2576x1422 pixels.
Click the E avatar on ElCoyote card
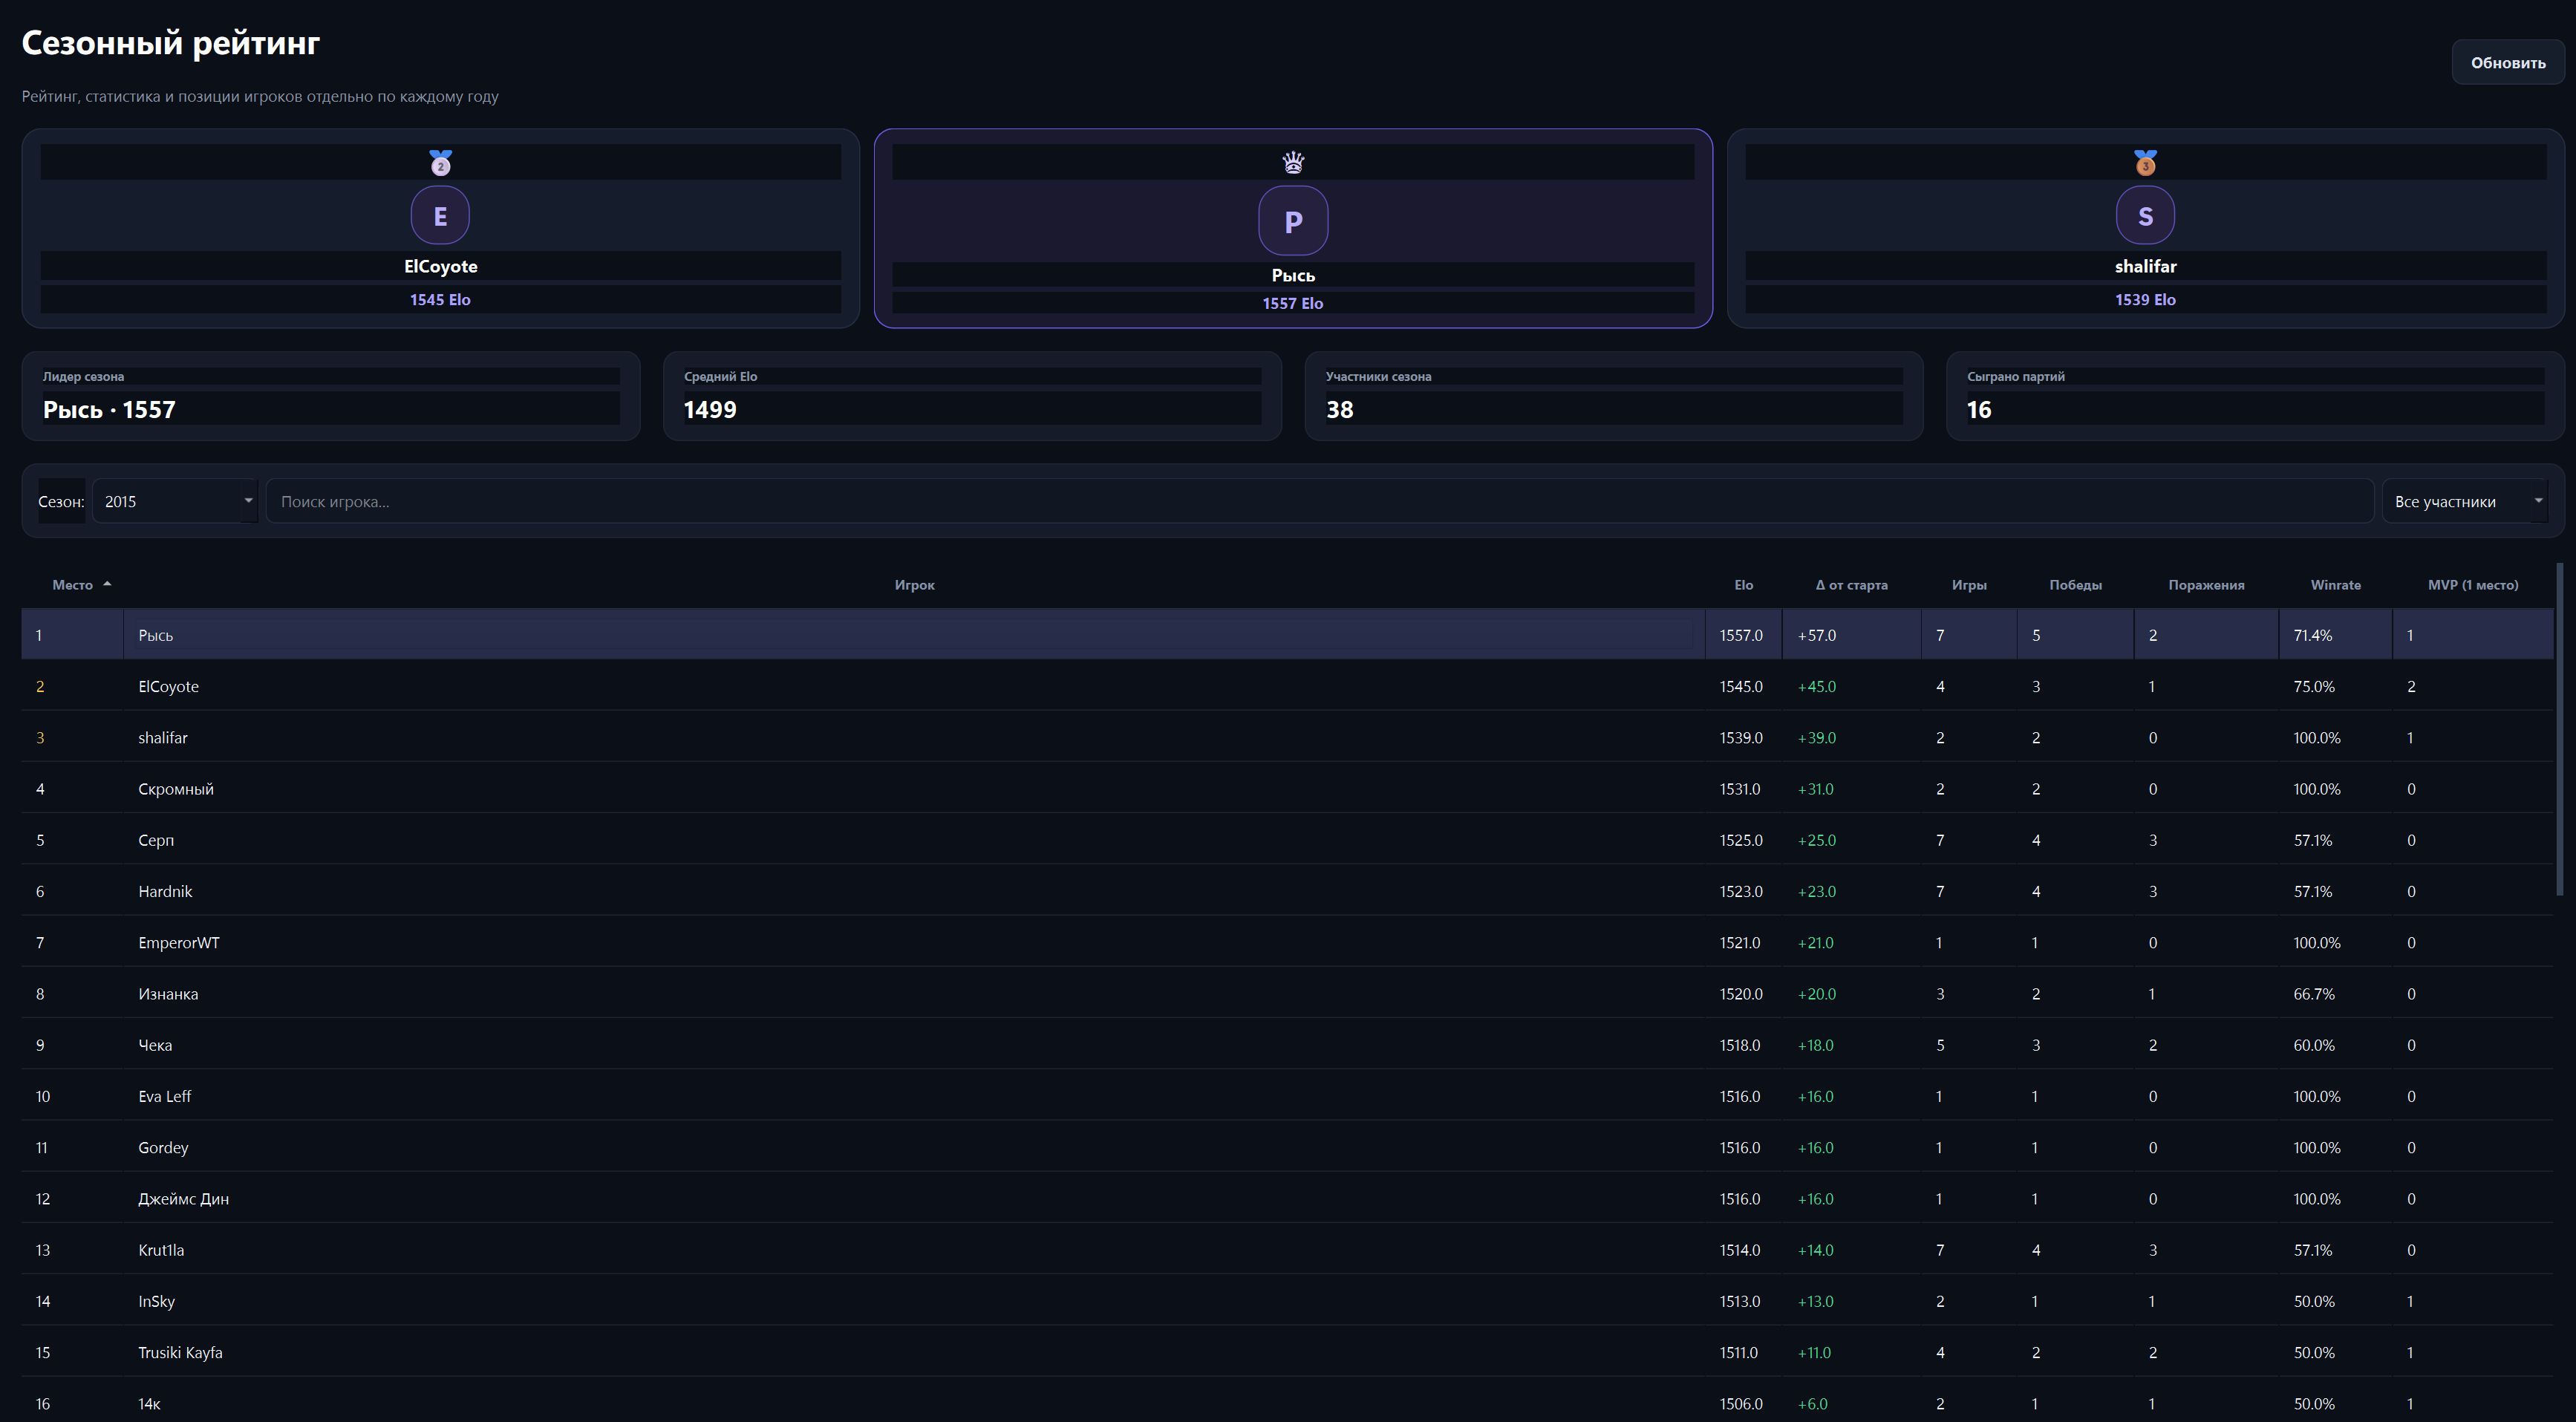tap(440, 215)
